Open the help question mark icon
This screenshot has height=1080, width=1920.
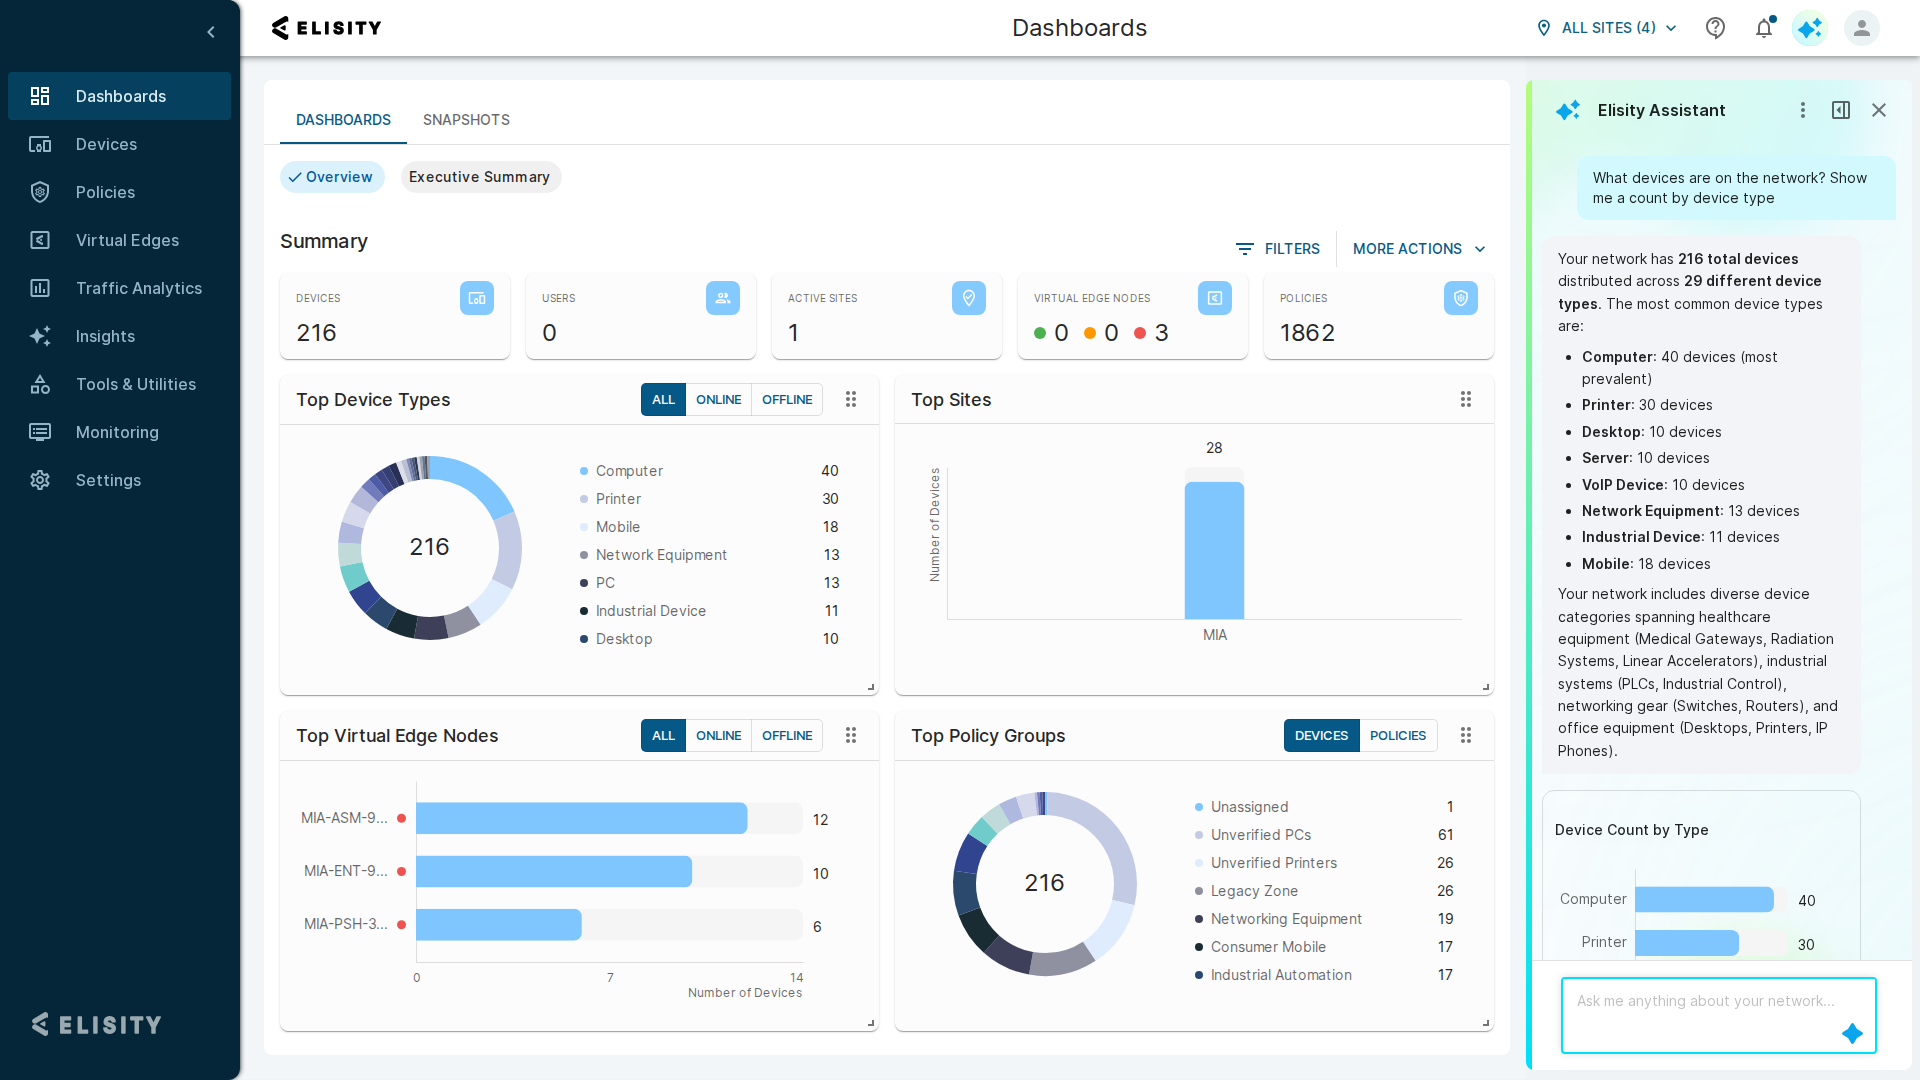tap(1715, 28)
